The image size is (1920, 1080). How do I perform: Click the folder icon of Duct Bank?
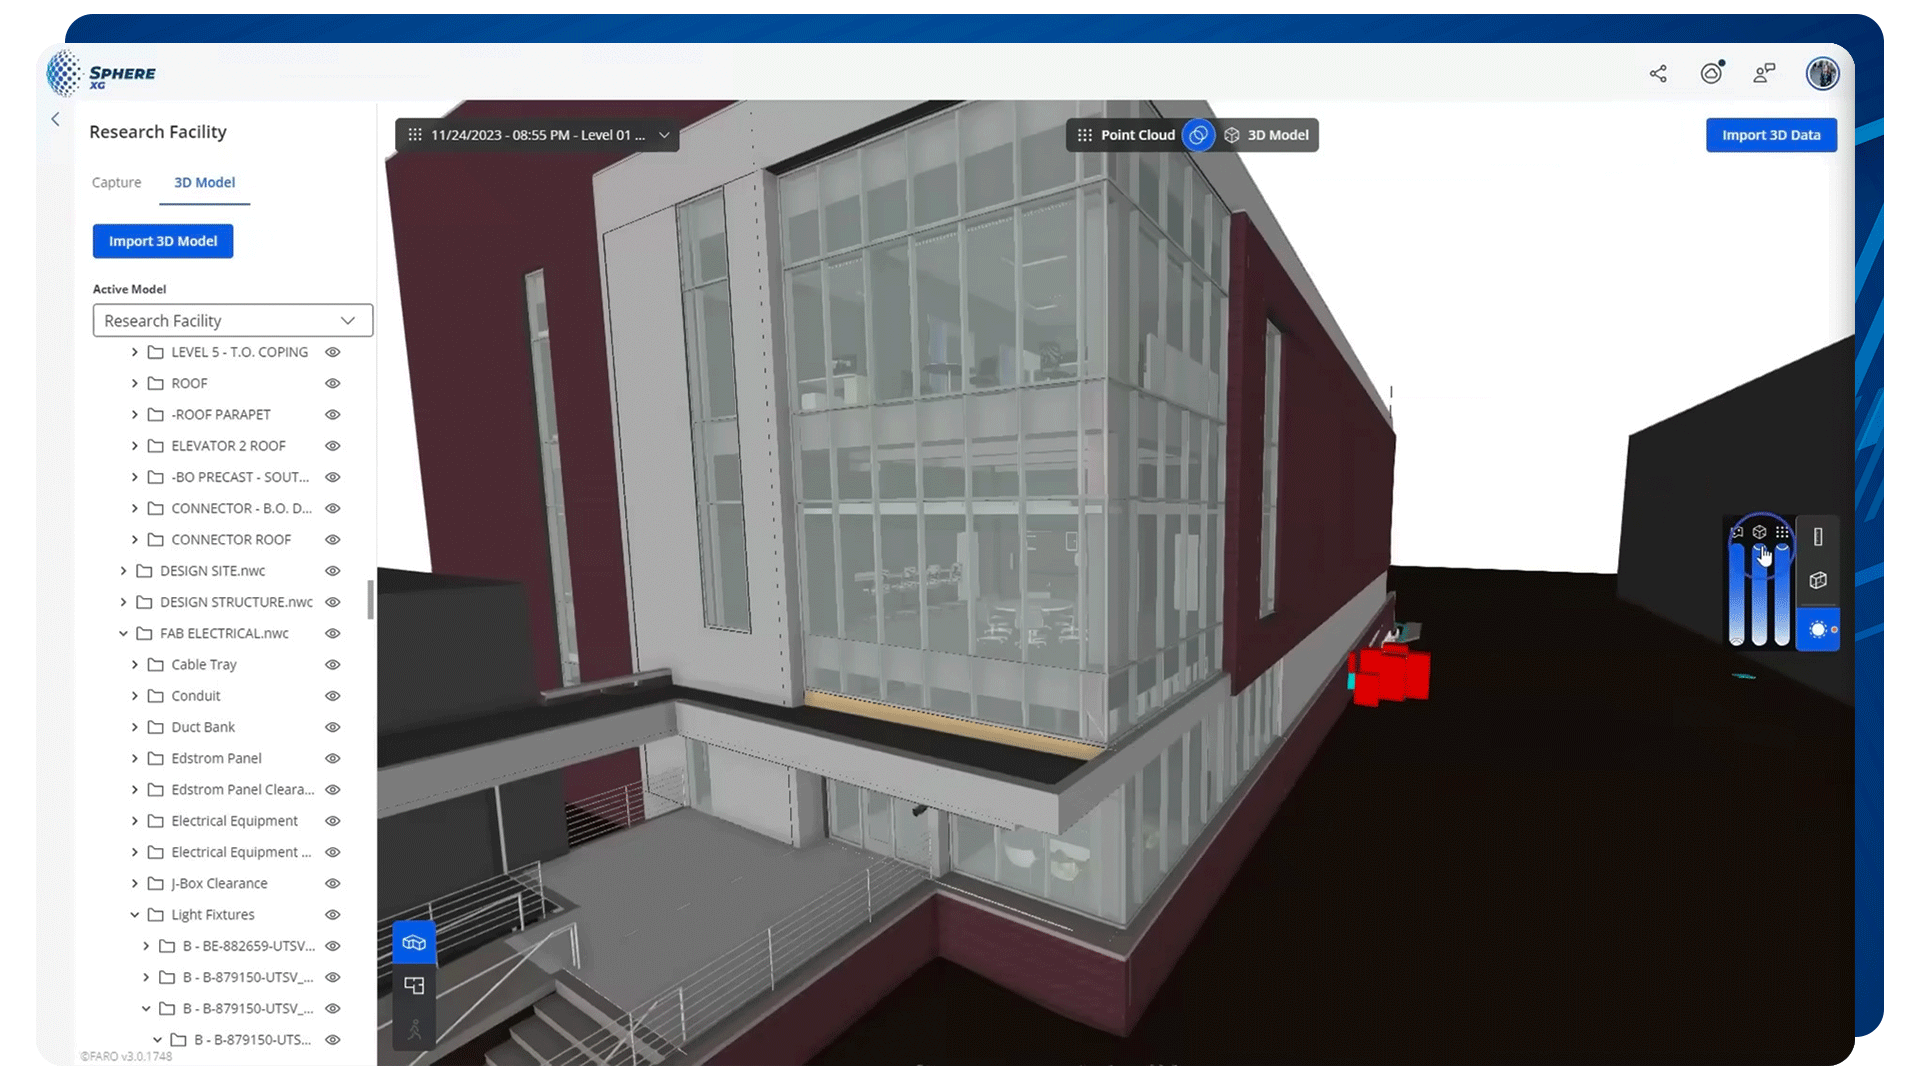click(156, 727)
